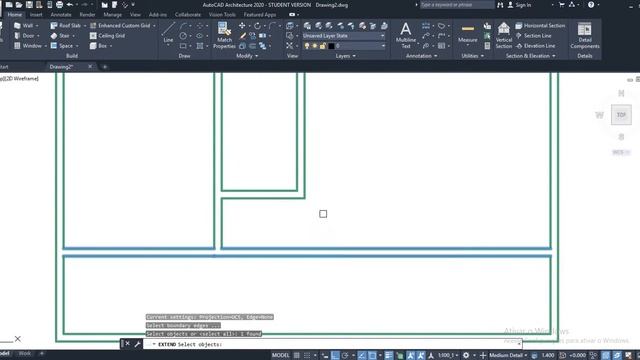Close the command line with X
This screenshot has width=640, height=360.
tap(127, 344)
